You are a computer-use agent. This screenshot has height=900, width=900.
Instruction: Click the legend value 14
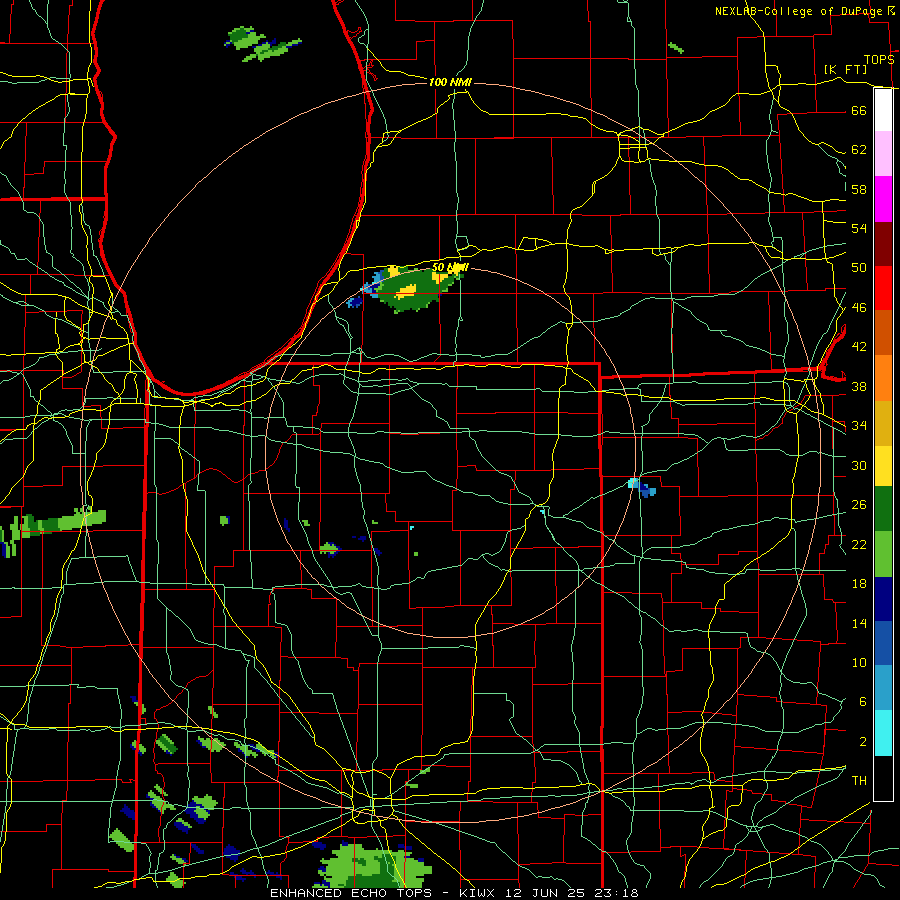click(859, 623)
